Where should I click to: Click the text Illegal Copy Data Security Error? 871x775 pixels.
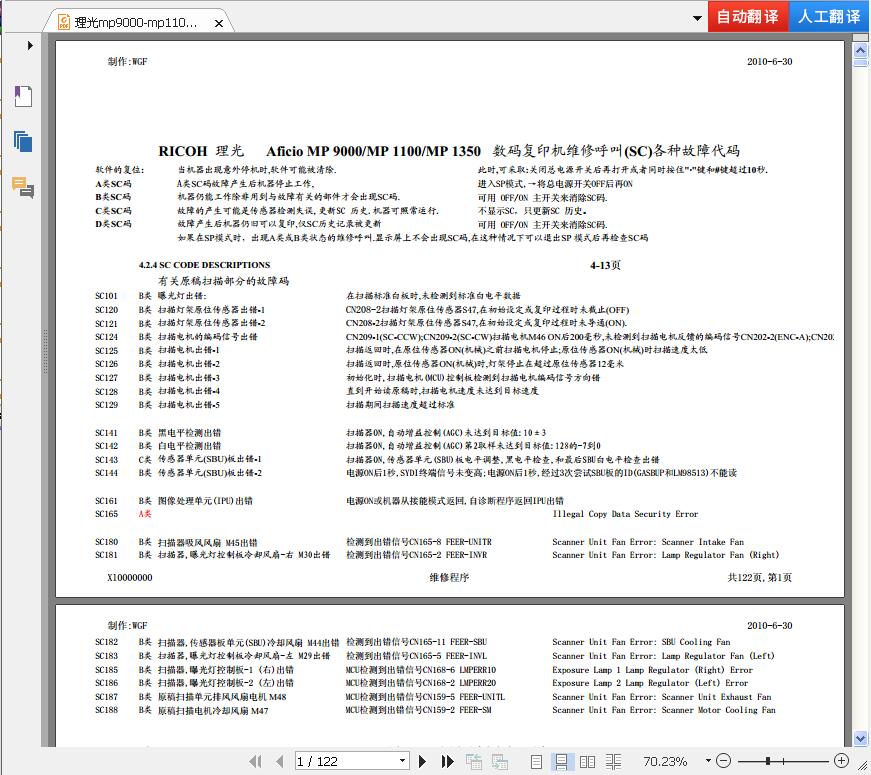click(x=625, y=514)
